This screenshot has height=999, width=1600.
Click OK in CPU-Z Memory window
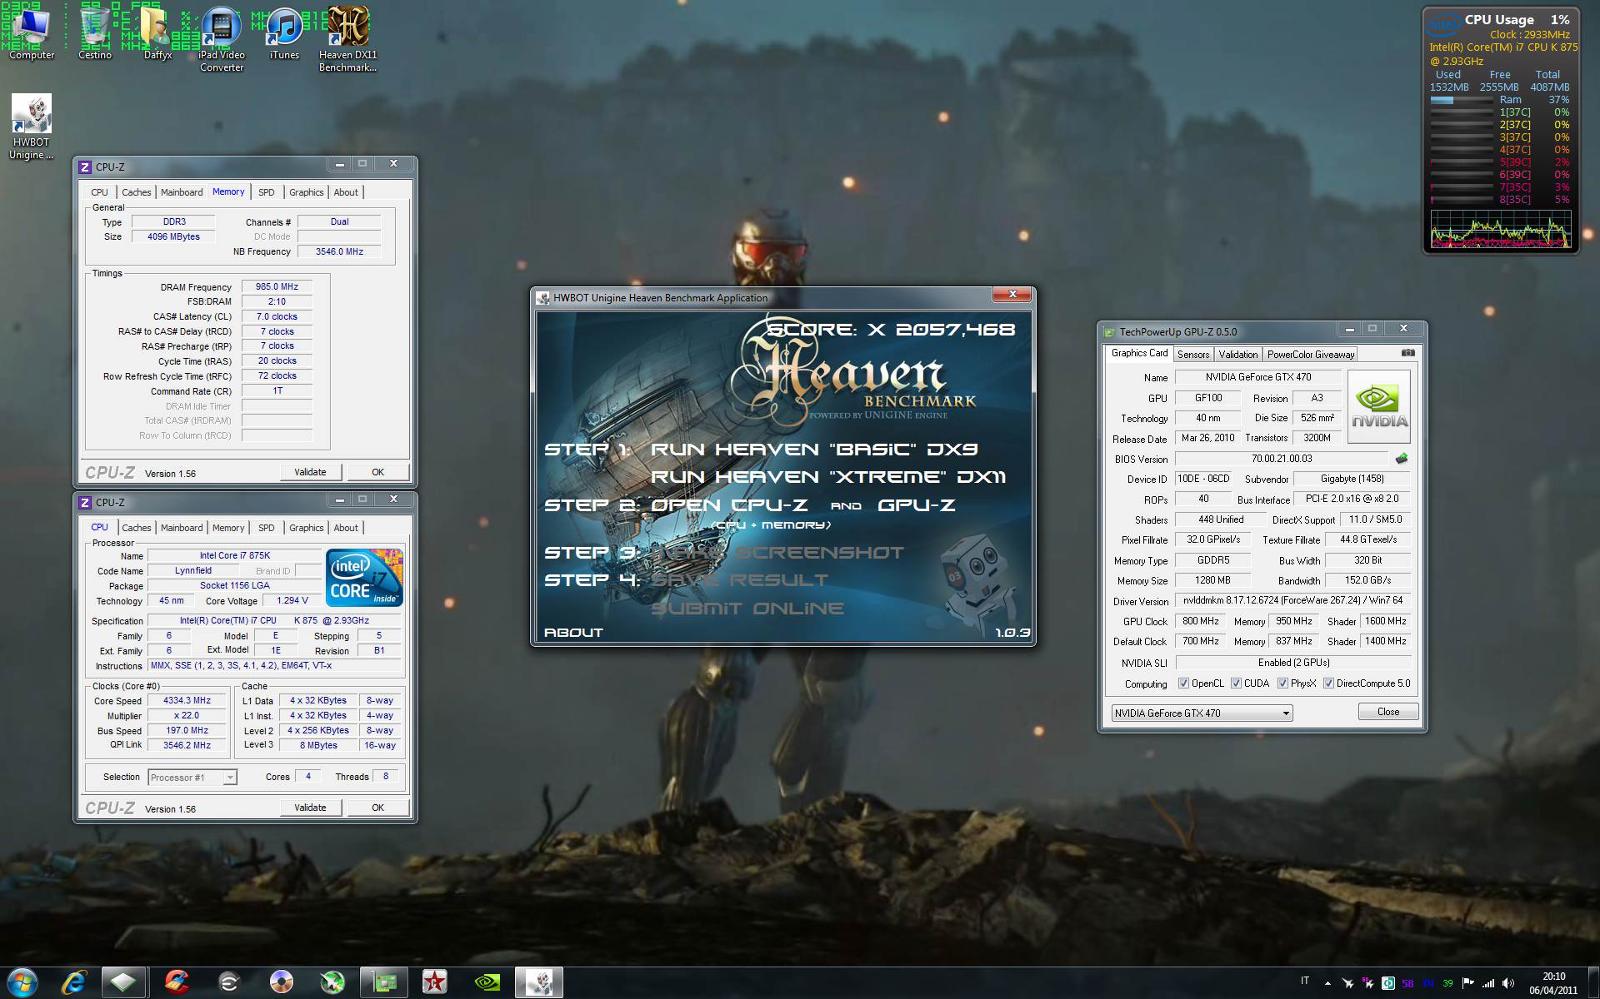pyautogui.click(x=378, y=472)
